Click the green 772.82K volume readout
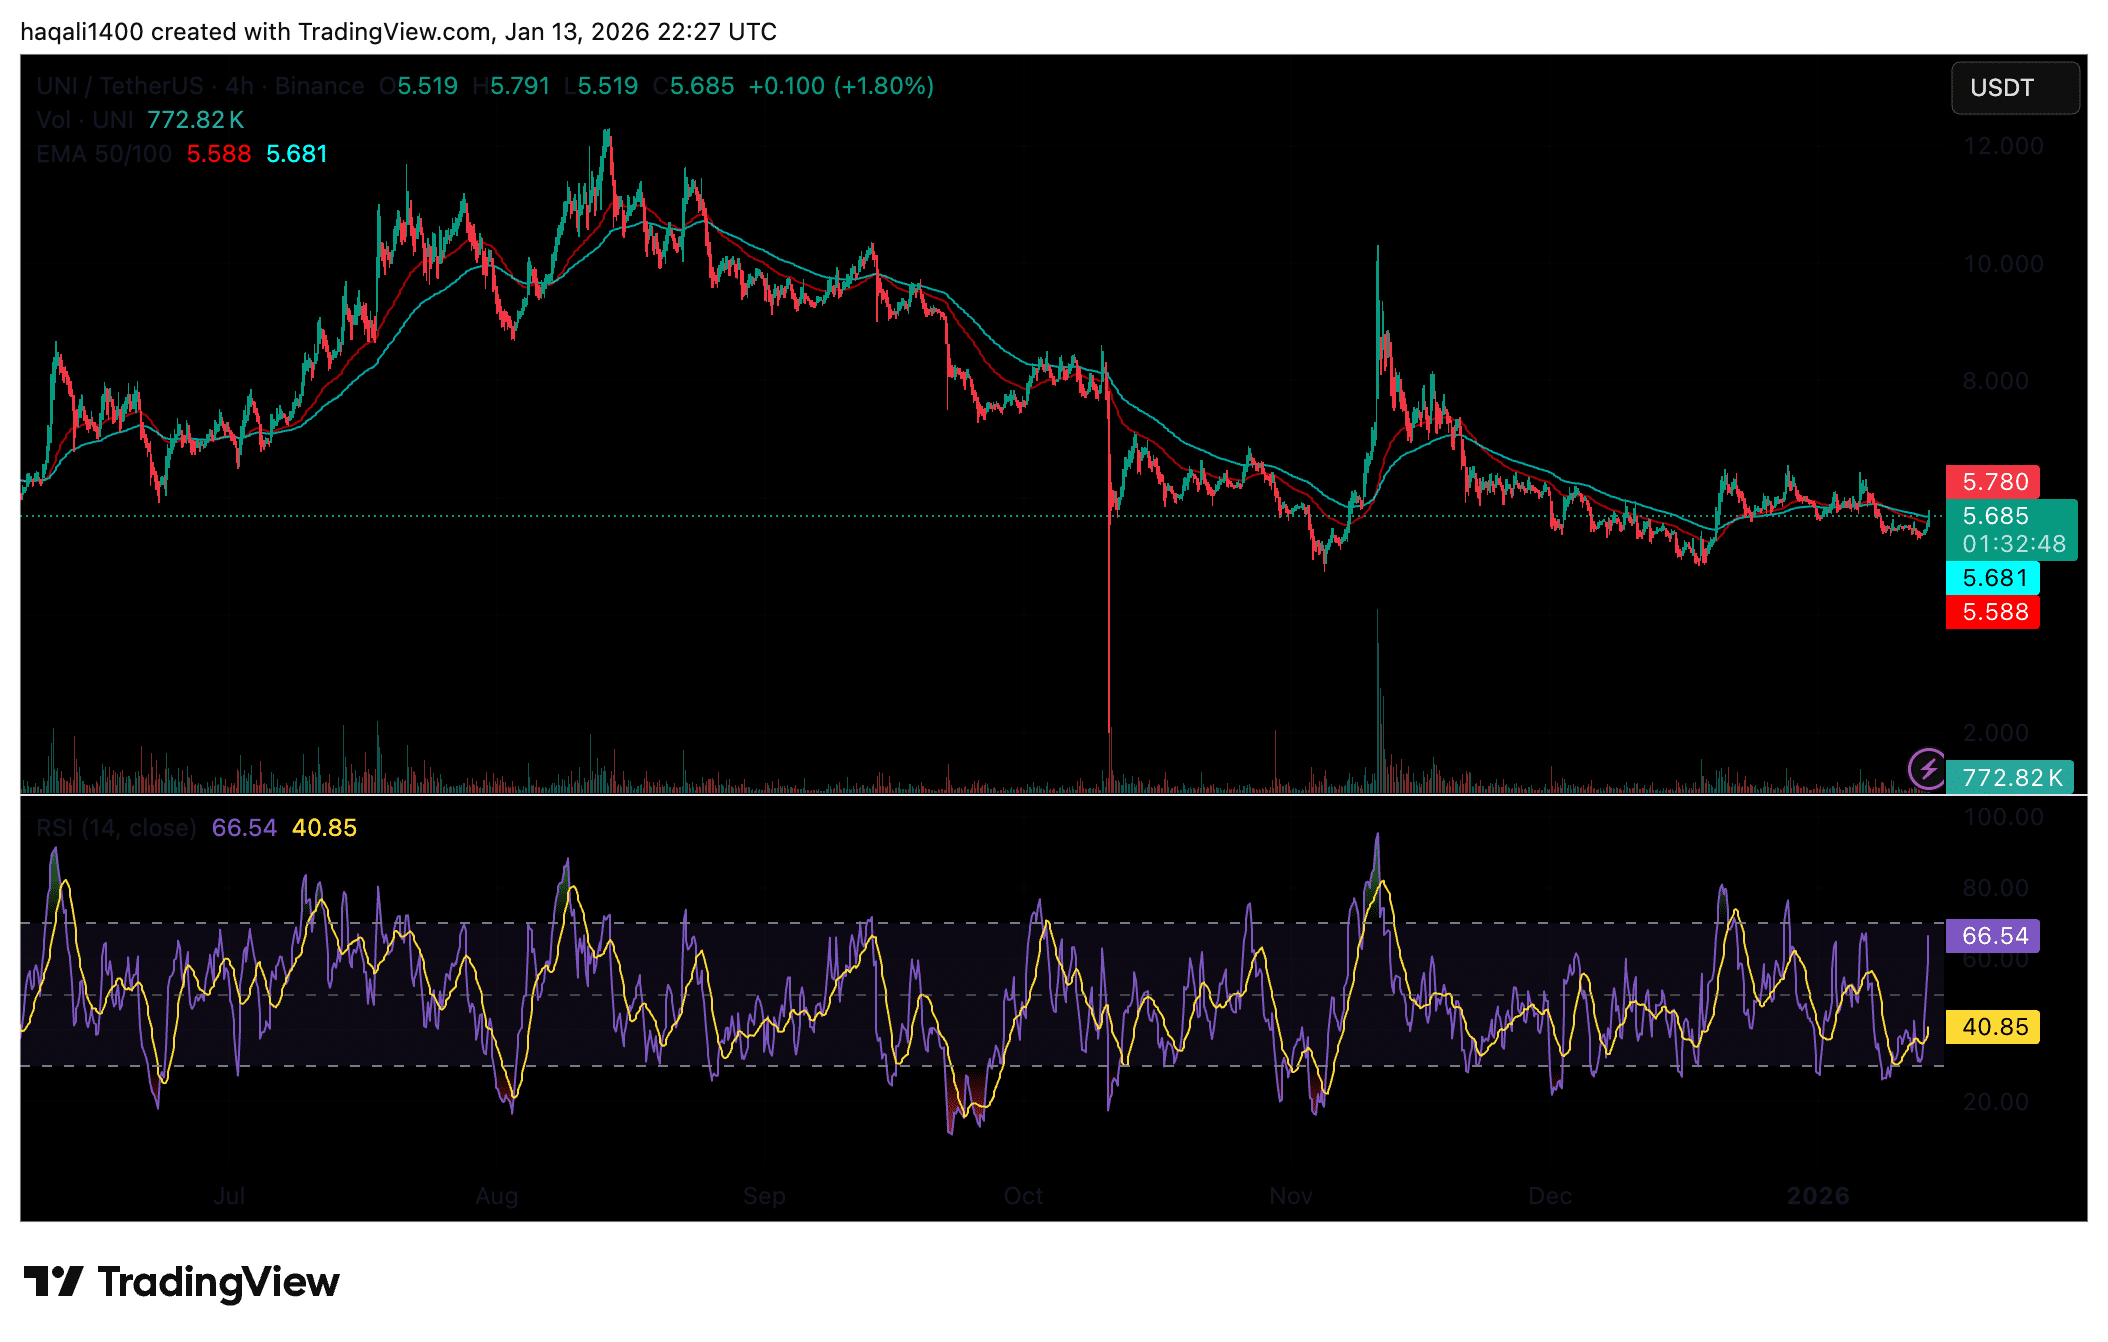The image size is (2108, 1342). [2010, 777]
